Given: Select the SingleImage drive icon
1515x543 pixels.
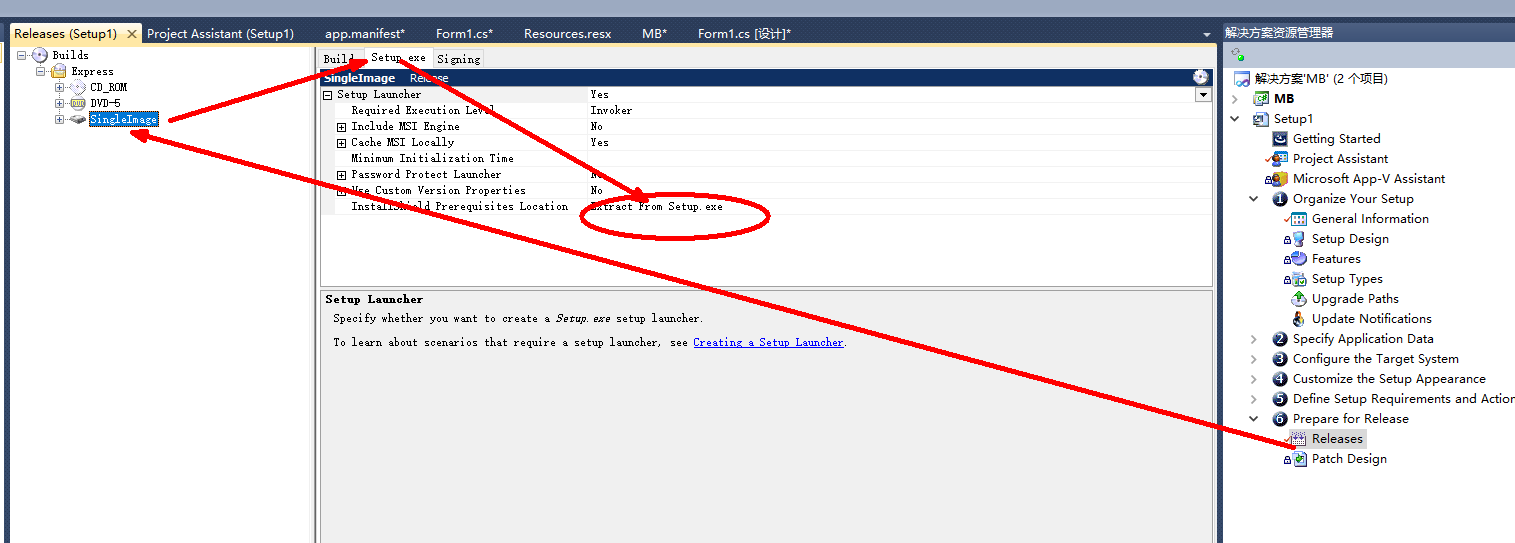Looking at the screenshot, I should 78,119.
